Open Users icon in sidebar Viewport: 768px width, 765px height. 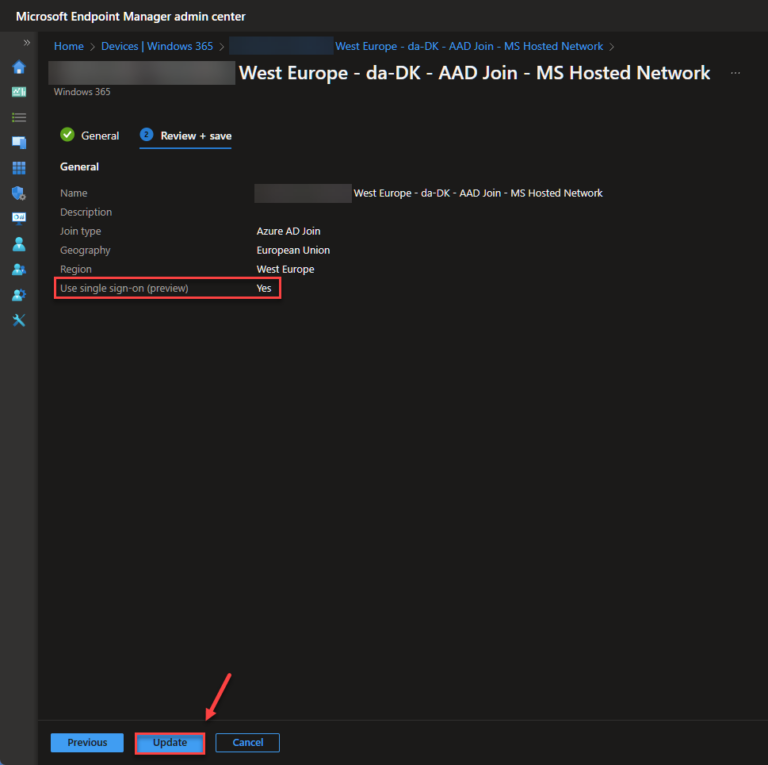18,244
